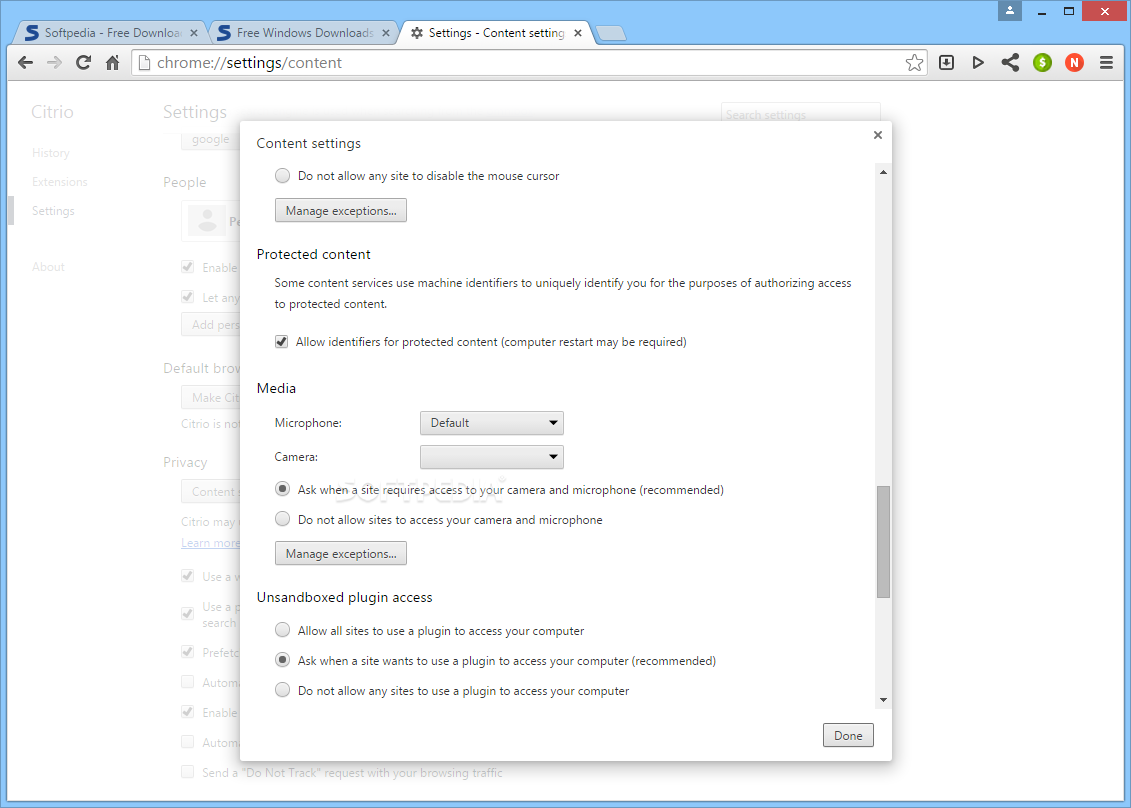
Task: Click the dialog scrollbar down arrow
Action: (883, 700)
